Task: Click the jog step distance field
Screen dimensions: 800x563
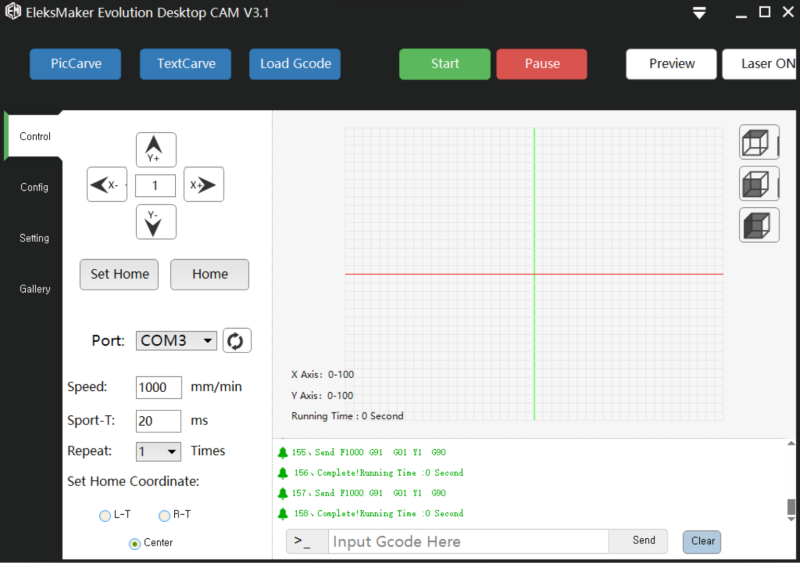Action: (156, 185)
